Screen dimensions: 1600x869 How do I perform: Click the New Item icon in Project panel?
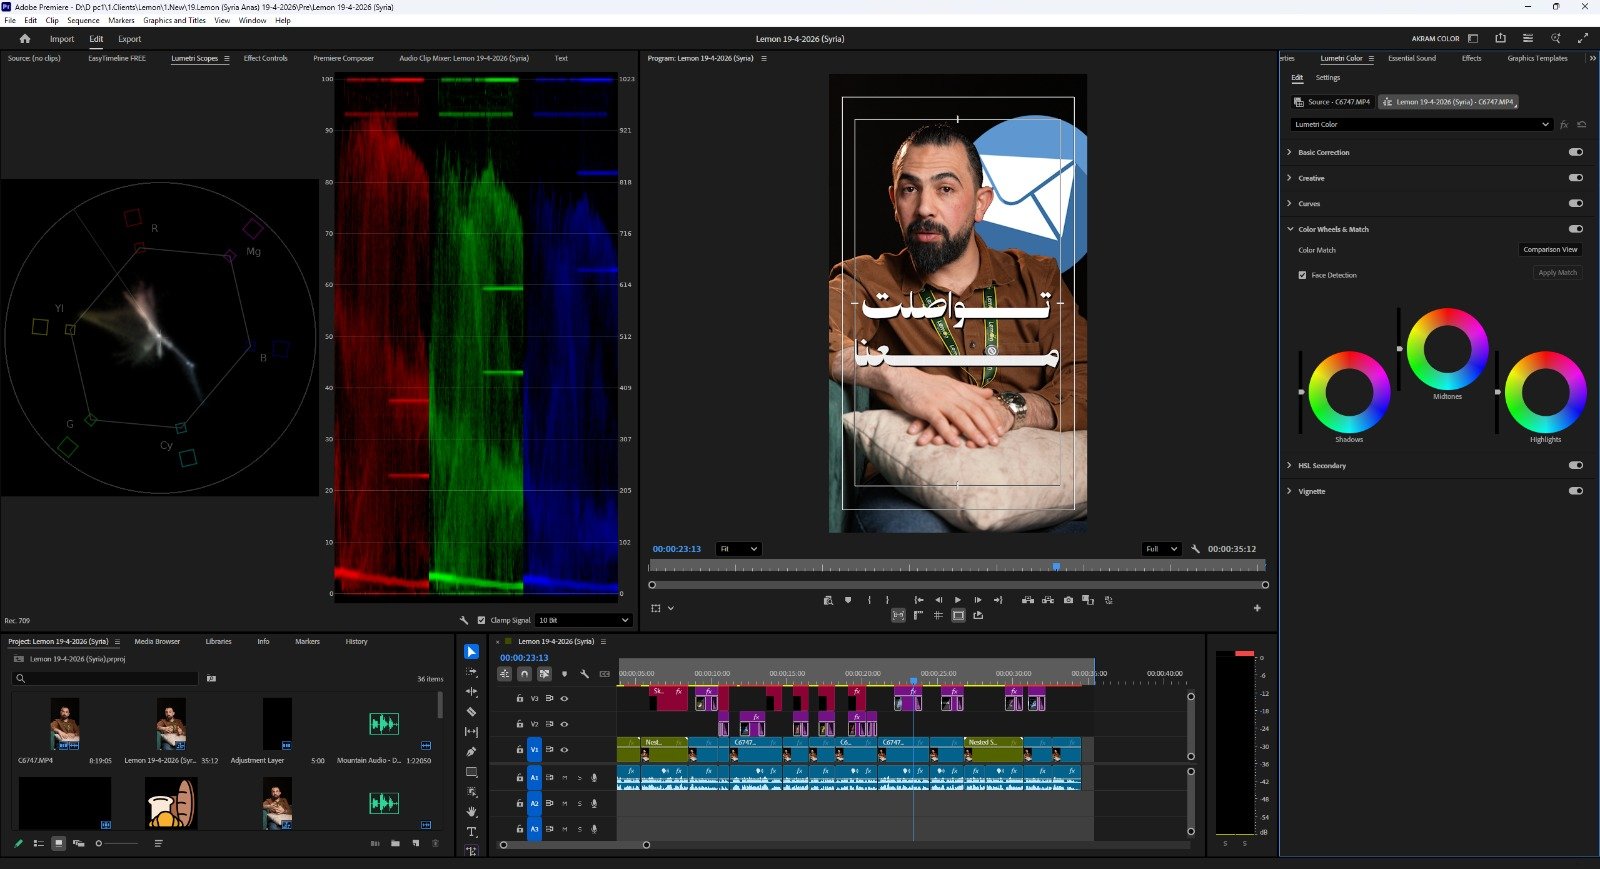[415, 844]
